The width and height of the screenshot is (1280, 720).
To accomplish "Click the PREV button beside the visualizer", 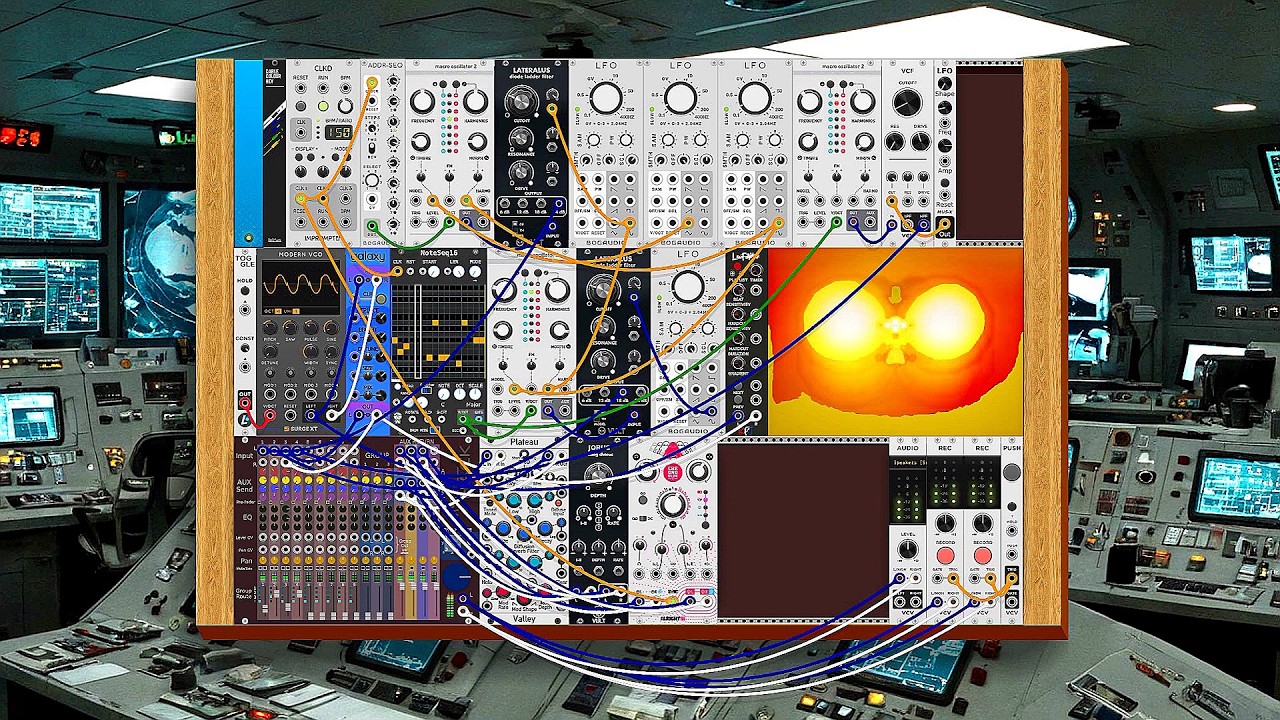I will pos(738,400).
